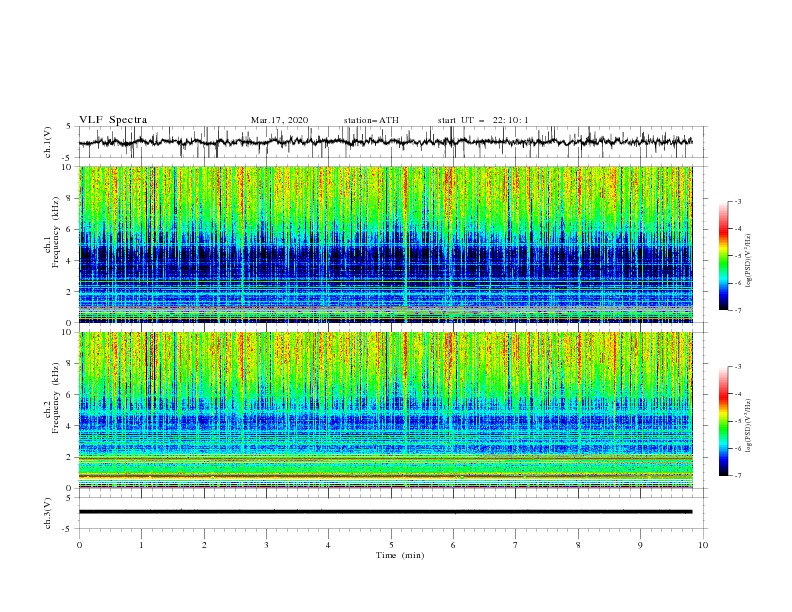Click the "ch.3(V)" axis label

click(48, 513)
